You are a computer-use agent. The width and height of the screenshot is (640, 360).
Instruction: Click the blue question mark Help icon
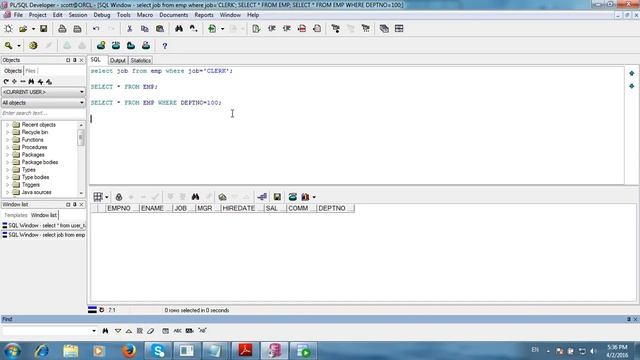pyautogui.click(x=164, y=46)
